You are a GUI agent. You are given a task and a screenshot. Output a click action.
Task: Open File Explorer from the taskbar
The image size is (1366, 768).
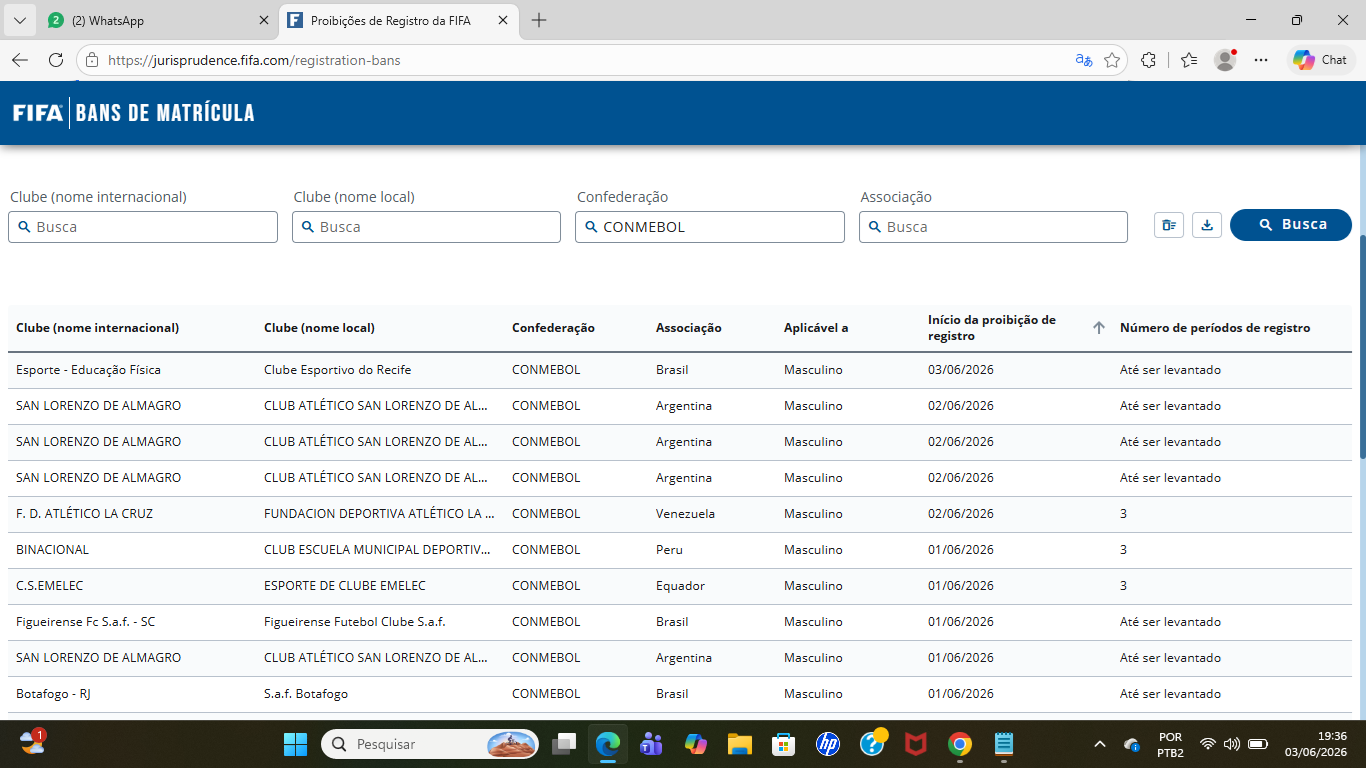(x=739, y=744)
